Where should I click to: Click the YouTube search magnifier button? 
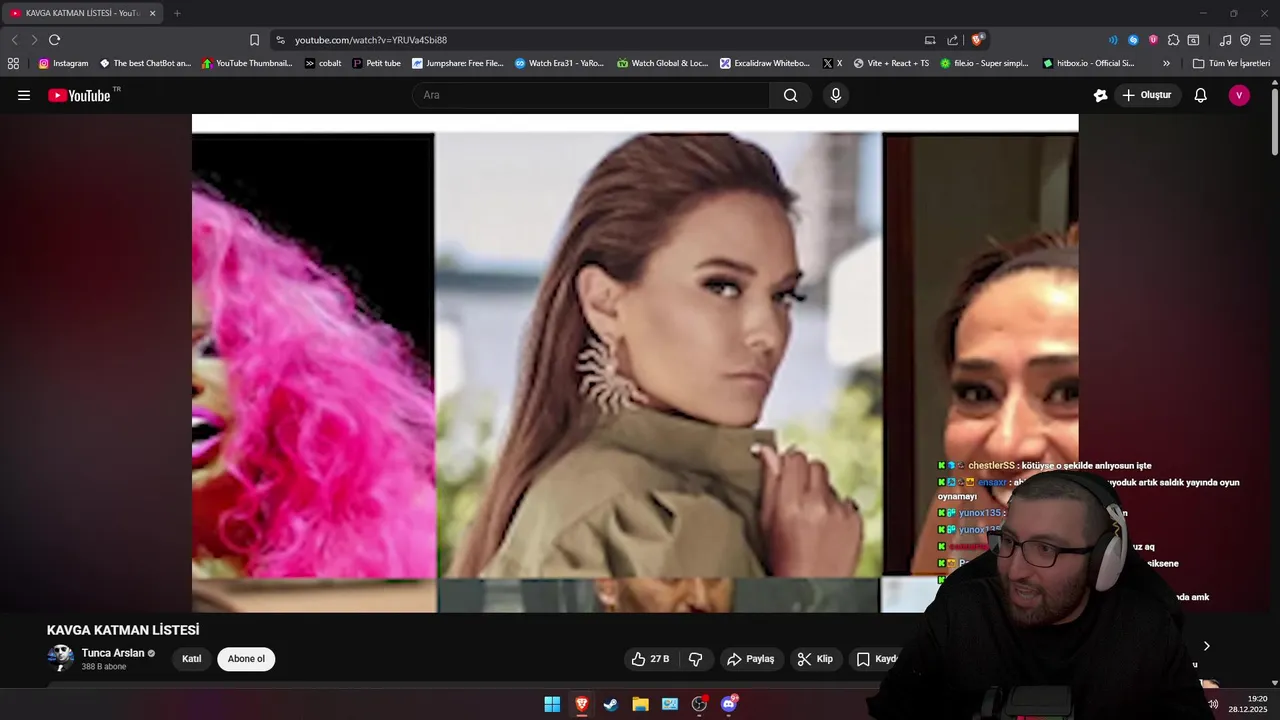[790, 95]
